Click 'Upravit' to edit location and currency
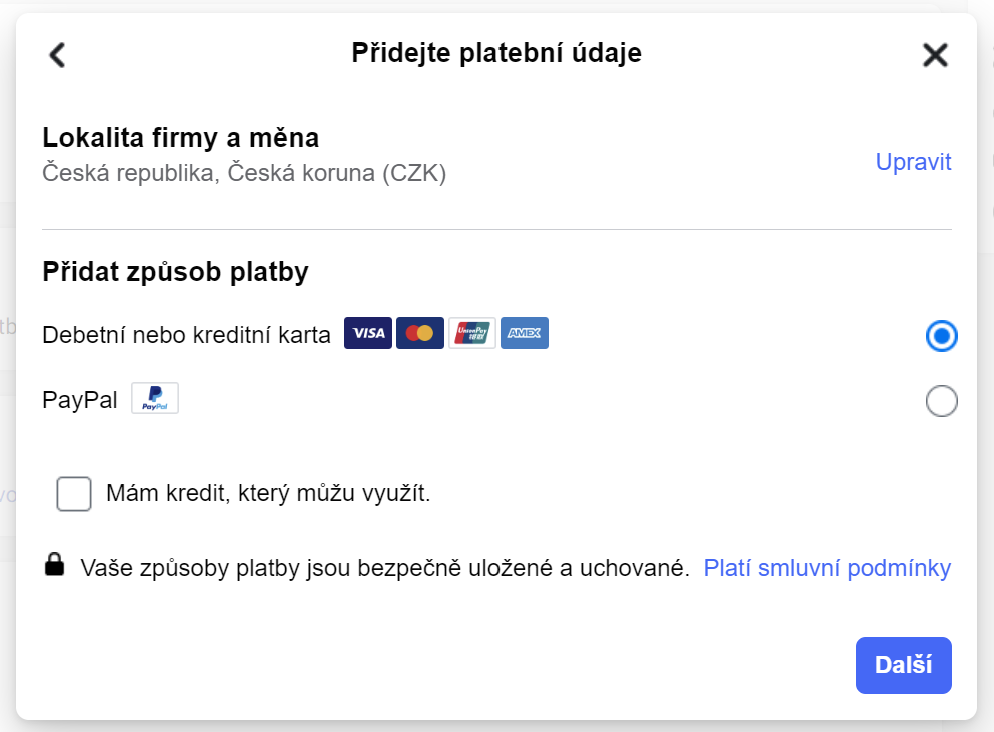 [913, 162]
